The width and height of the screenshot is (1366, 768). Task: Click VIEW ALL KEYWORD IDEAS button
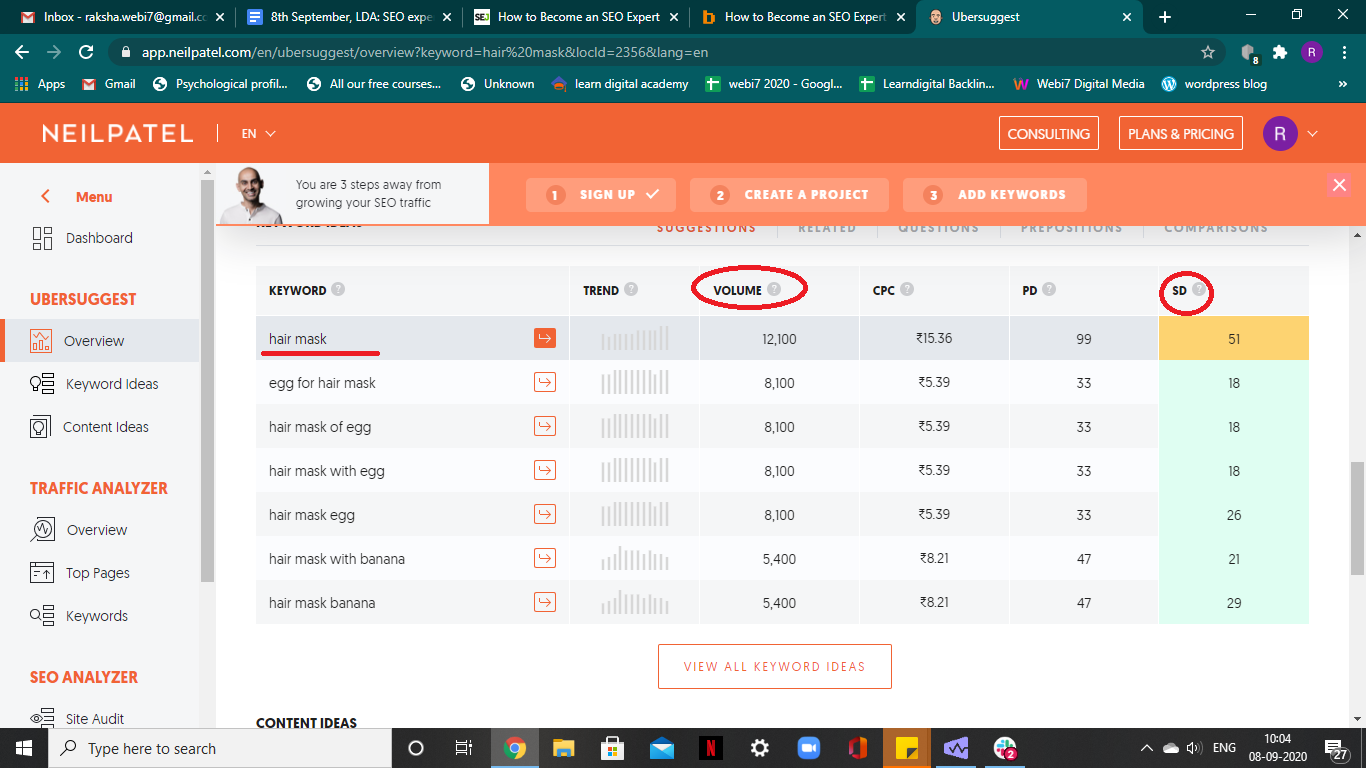click(775, 666)
